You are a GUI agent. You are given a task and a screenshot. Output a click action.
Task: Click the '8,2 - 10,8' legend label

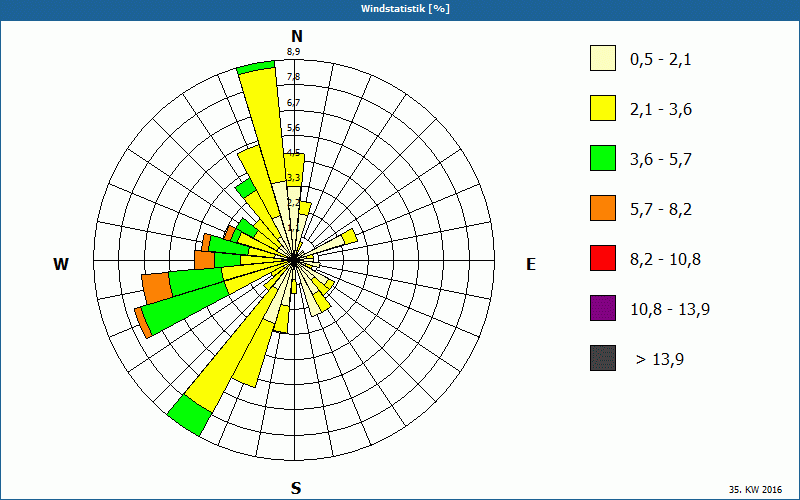pyautogui.click(x=665, y=260)
